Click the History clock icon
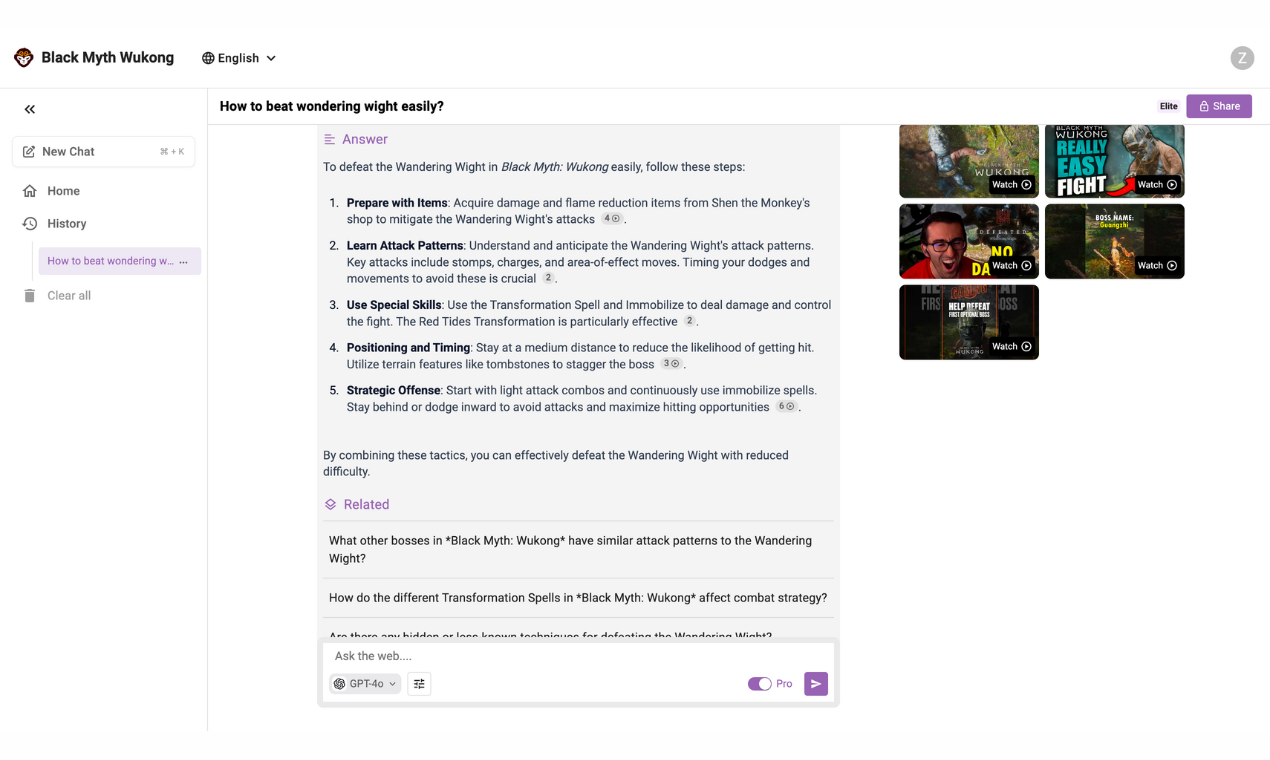The width and height of the screenshot is (1270, 760). coord(30,224)
